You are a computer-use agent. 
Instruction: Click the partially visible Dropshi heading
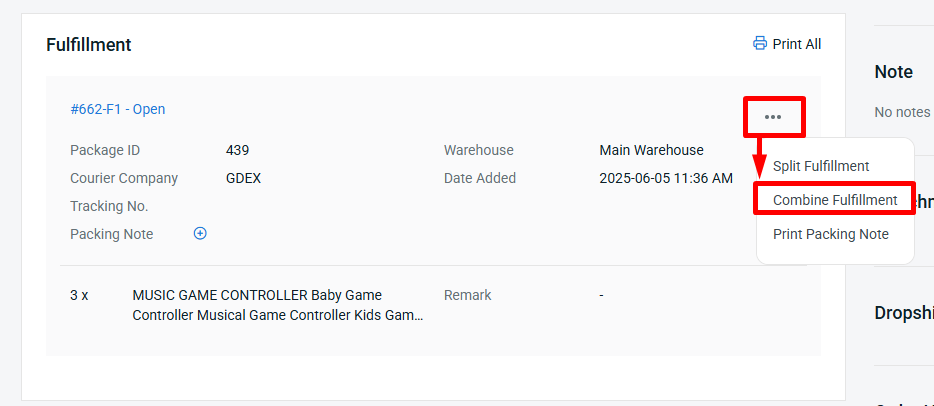pos(904,313)
